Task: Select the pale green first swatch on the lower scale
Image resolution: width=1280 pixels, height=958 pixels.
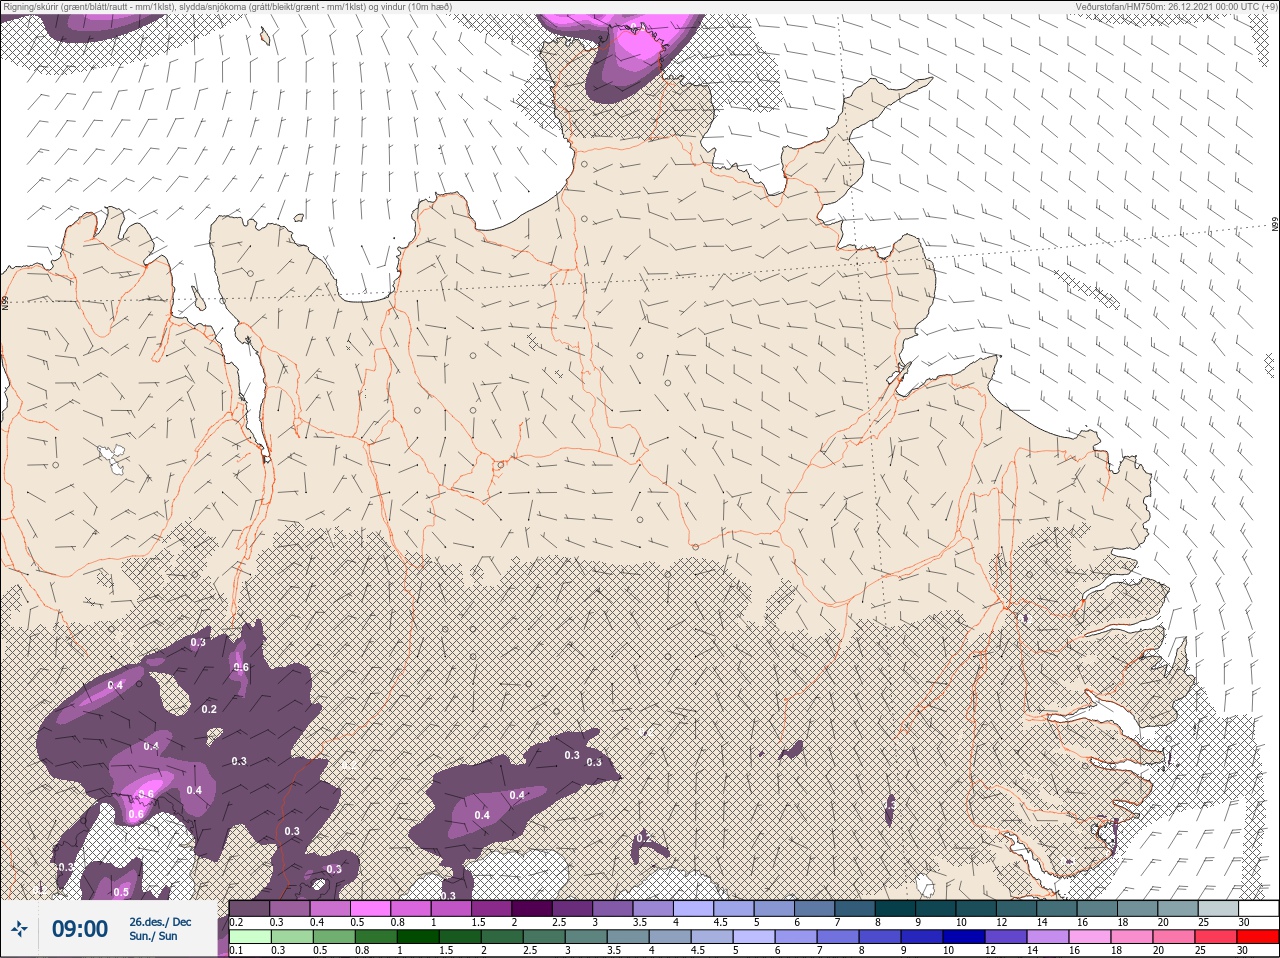Action: (x=249, y=937)
